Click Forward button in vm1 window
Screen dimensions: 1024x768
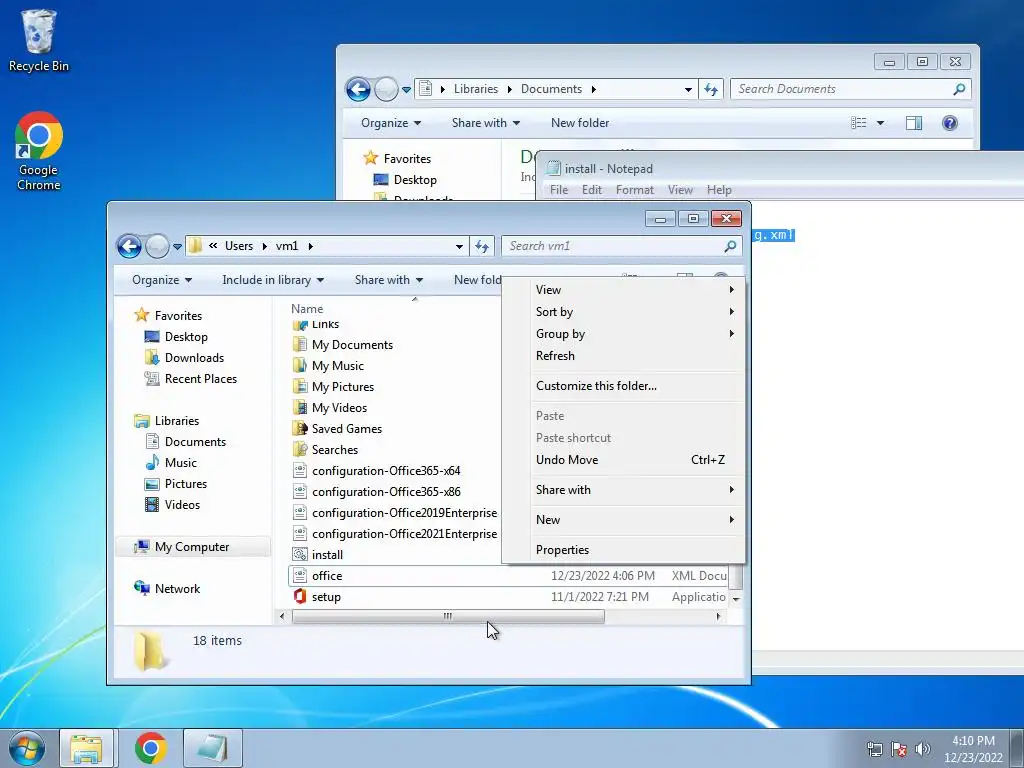point(157,246)
